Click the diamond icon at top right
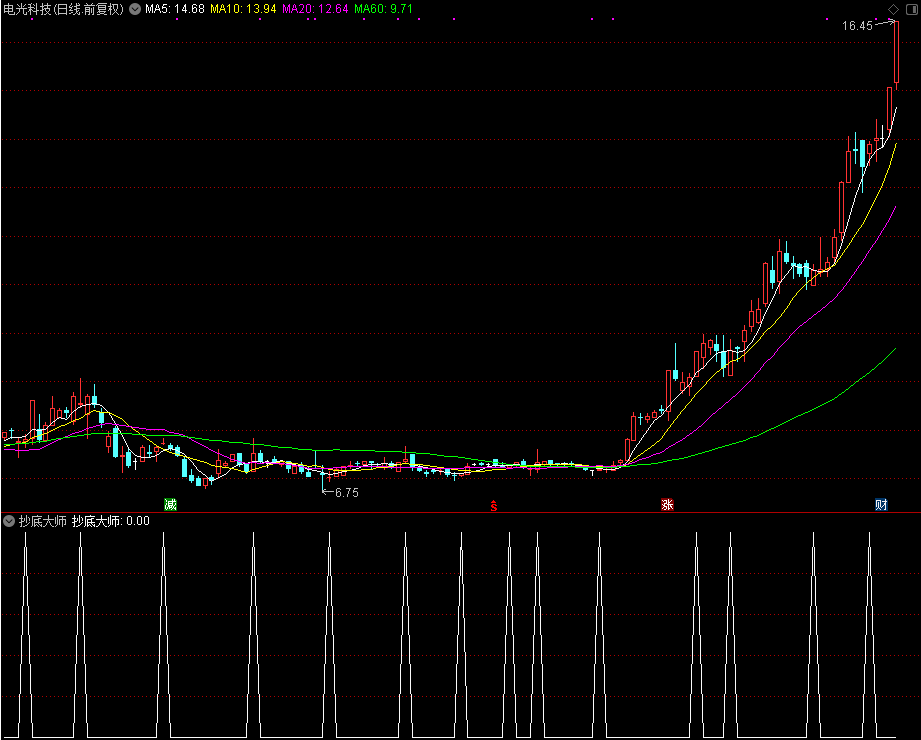 893,9
